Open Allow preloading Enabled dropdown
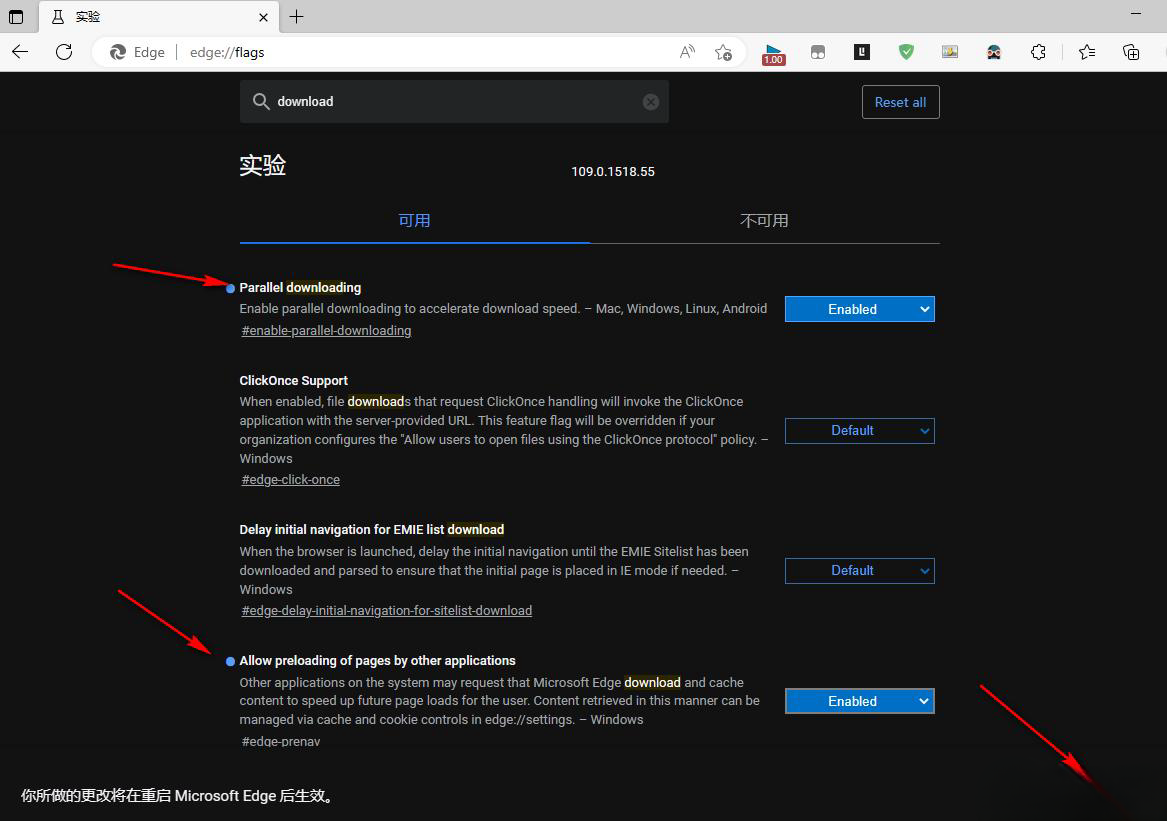This screenshot has height=821, width=1167. (x=860, y=701)
